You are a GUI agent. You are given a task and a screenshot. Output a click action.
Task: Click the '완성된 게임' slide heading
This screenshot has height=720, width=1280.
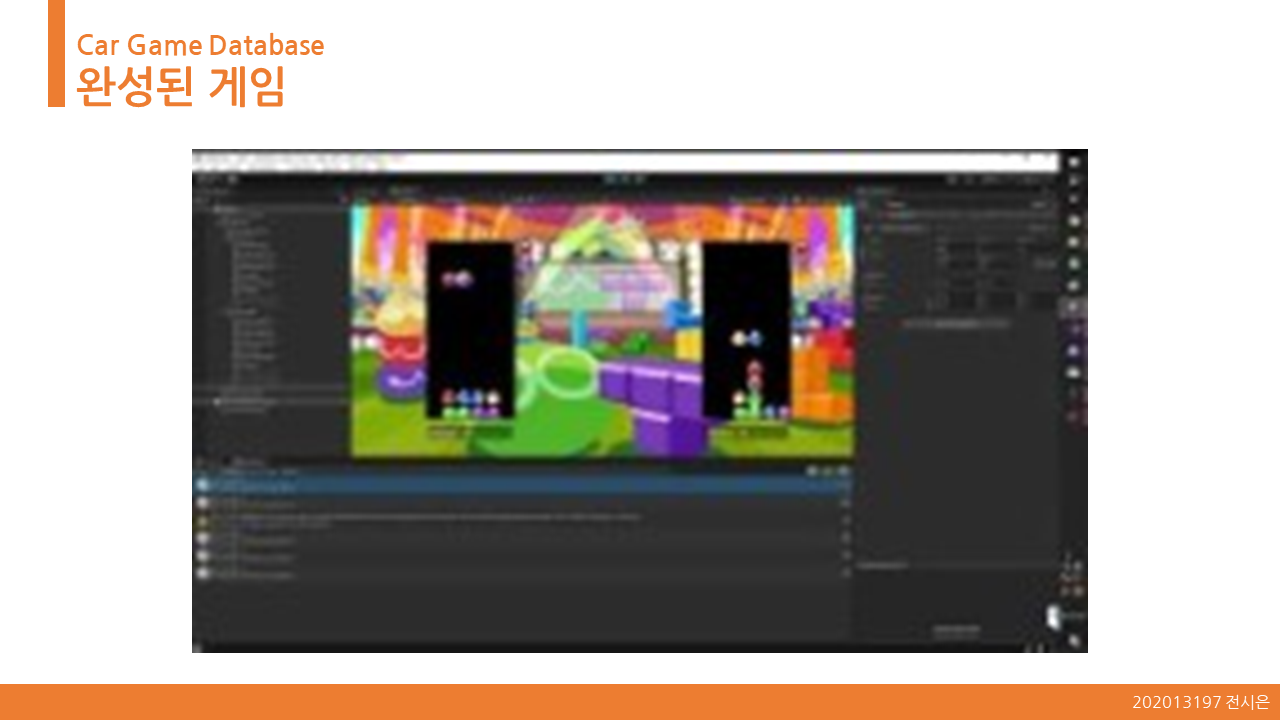181,85
